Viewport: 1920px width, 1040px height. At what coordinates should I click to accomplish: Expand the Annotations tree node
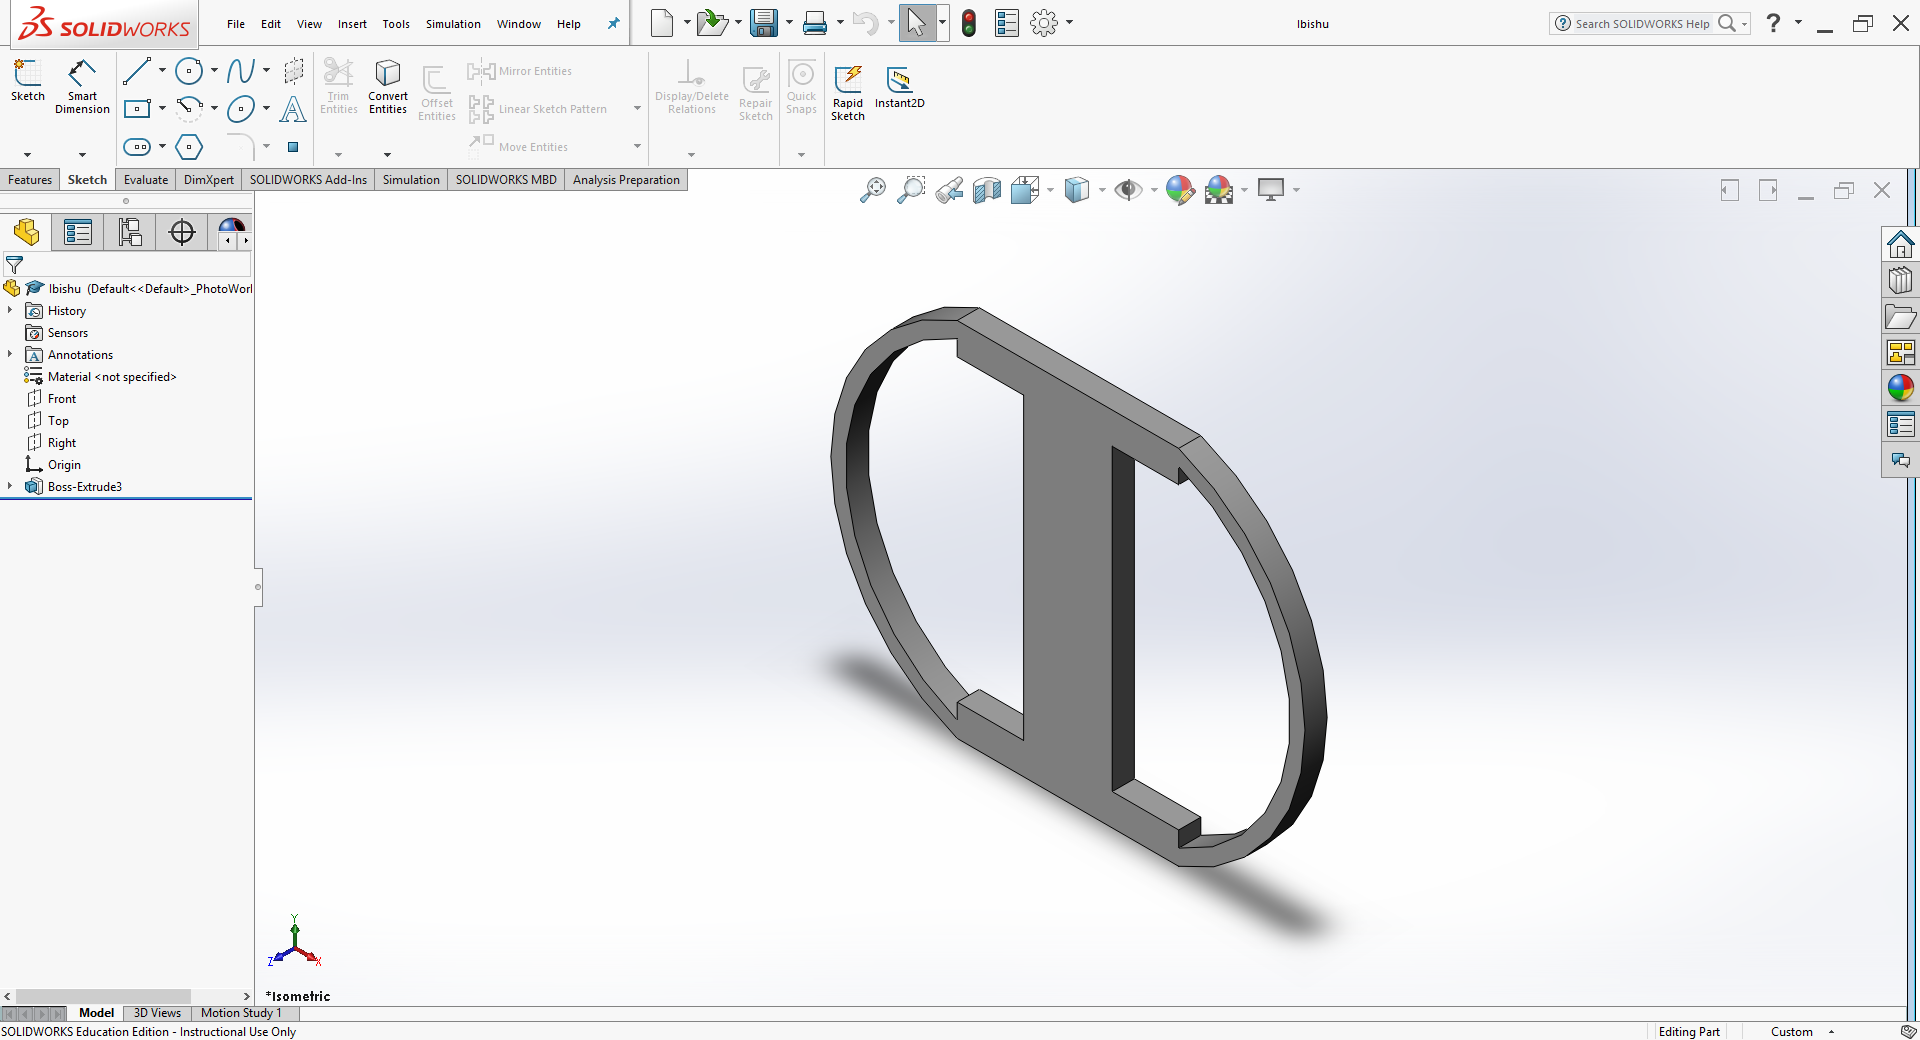10,355
